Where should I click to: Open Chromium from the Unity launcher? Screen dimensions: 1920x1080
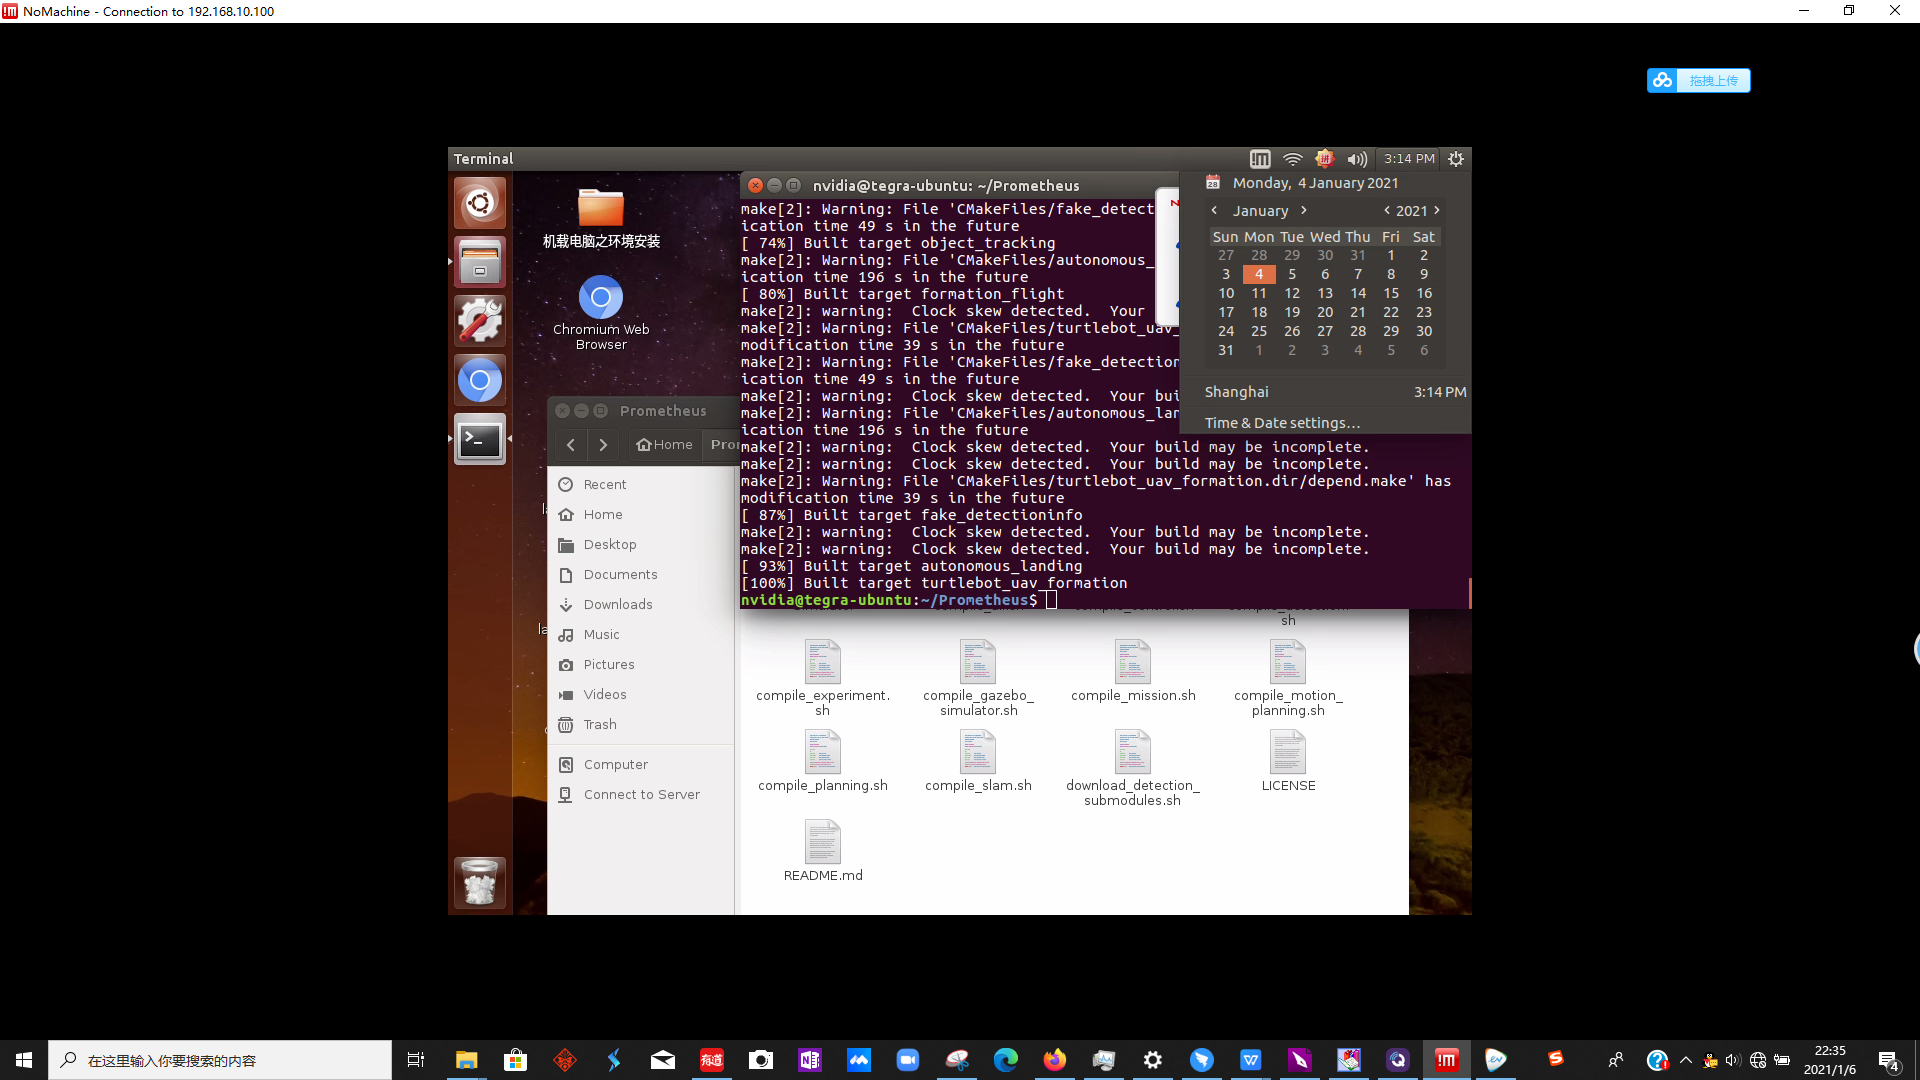[x=480, y=380]
